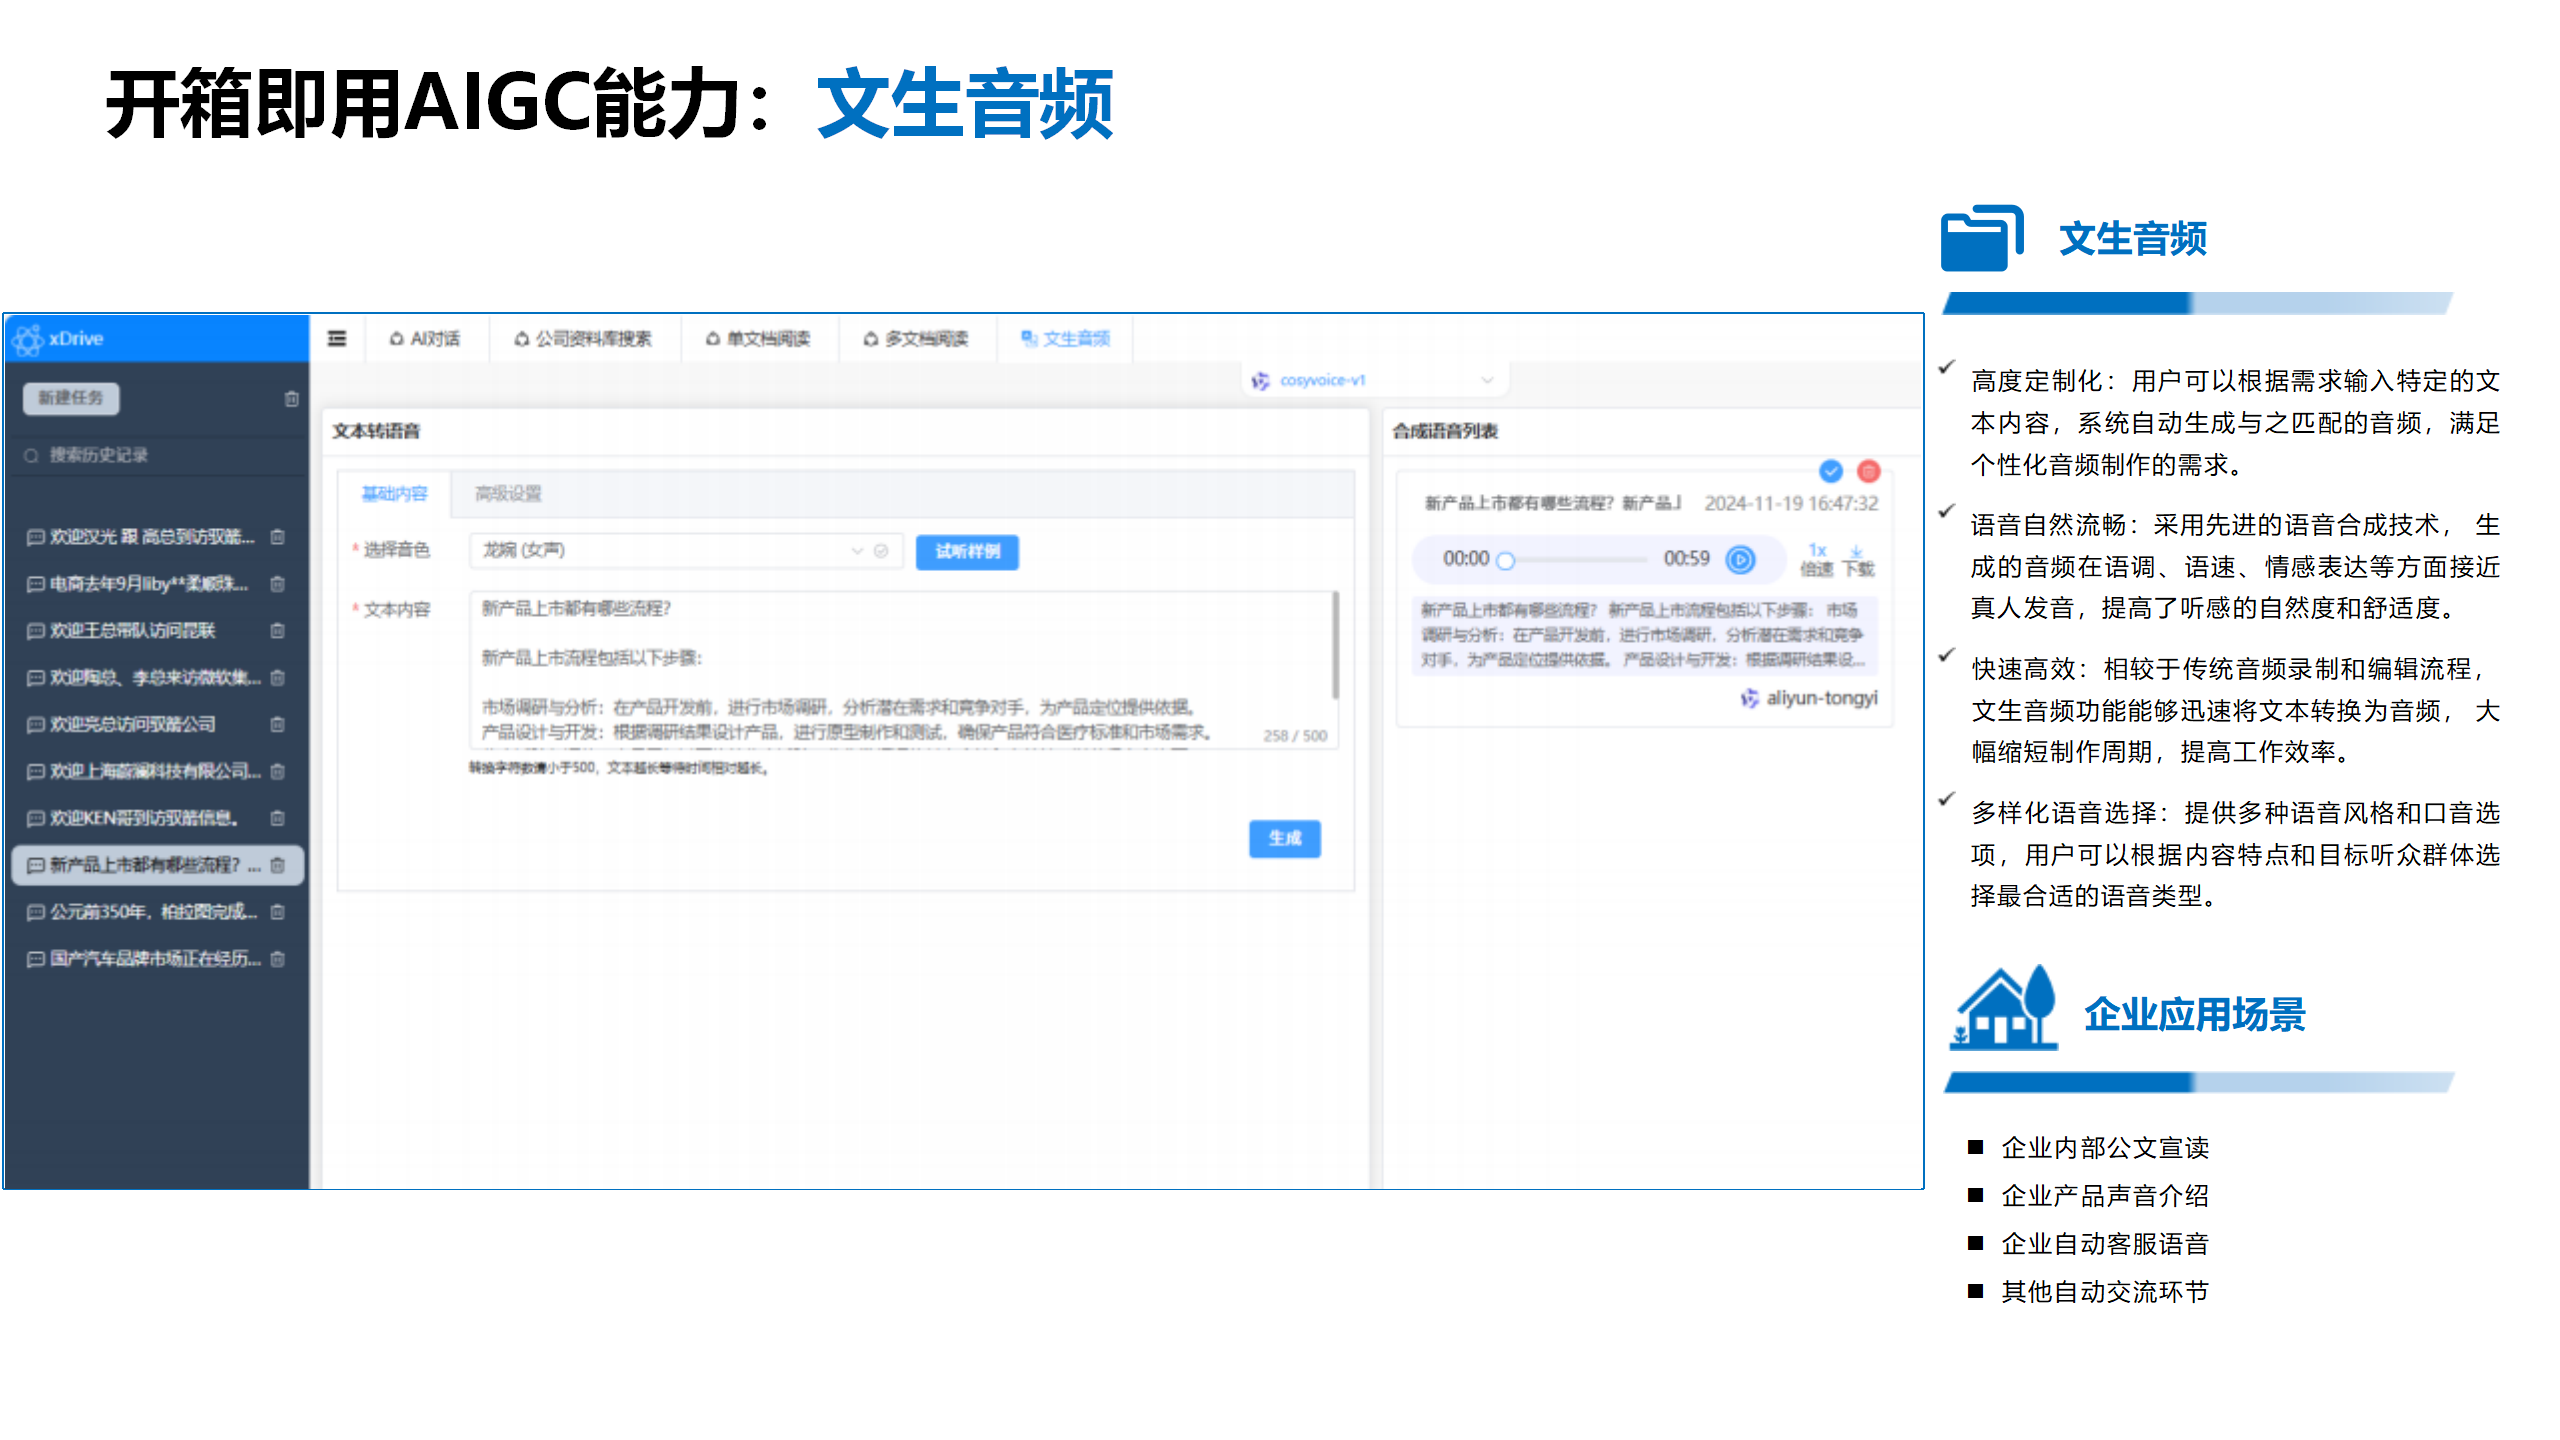Toggle the blue checkmark on audio card
2560x1440 pixels.
click(1830, 471)
